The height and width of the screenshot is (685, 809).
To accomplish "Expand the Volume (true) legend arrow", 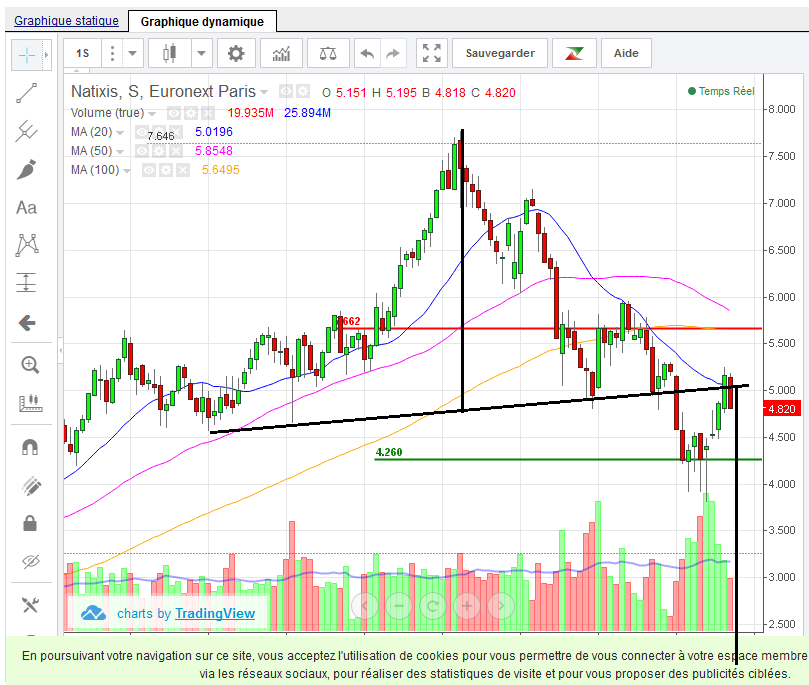I will coord(152,113).
